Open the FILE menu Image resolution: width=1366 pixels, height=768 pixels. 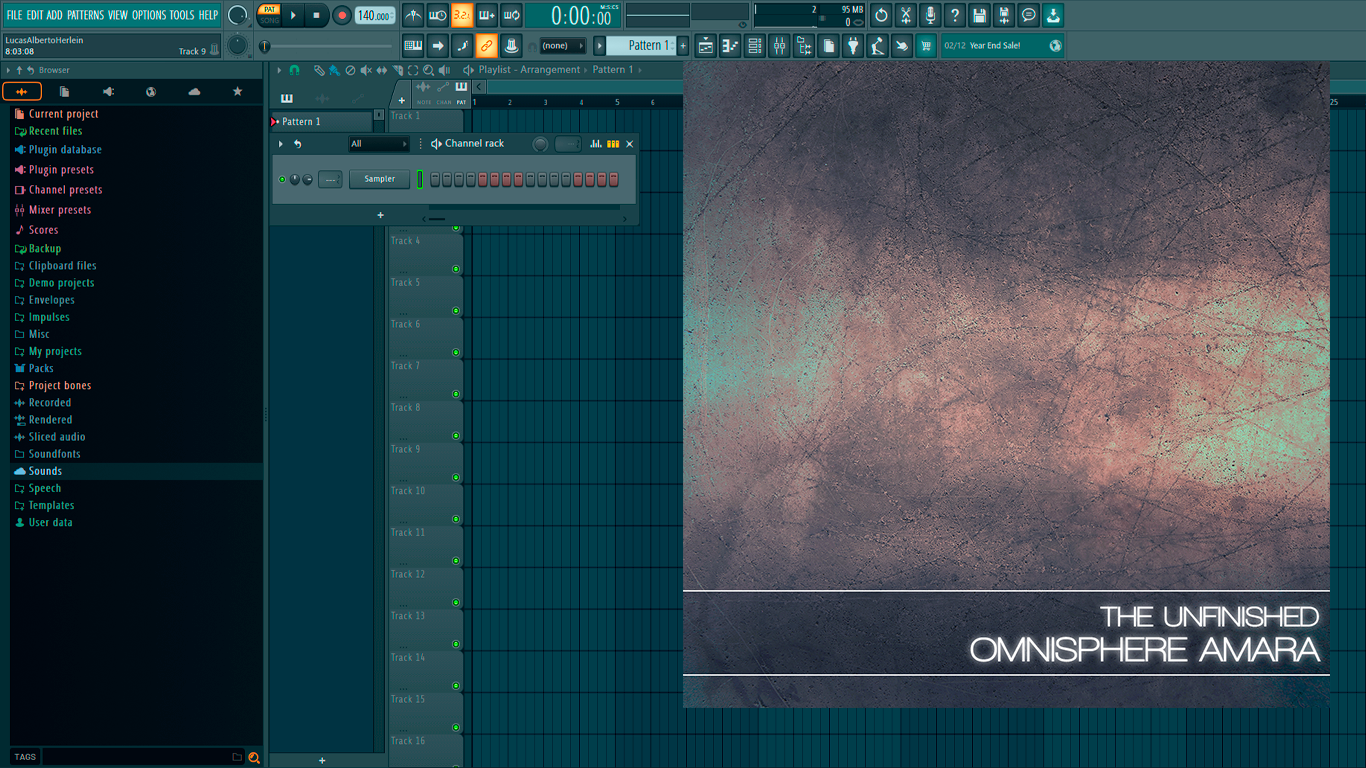pos(14,15)
